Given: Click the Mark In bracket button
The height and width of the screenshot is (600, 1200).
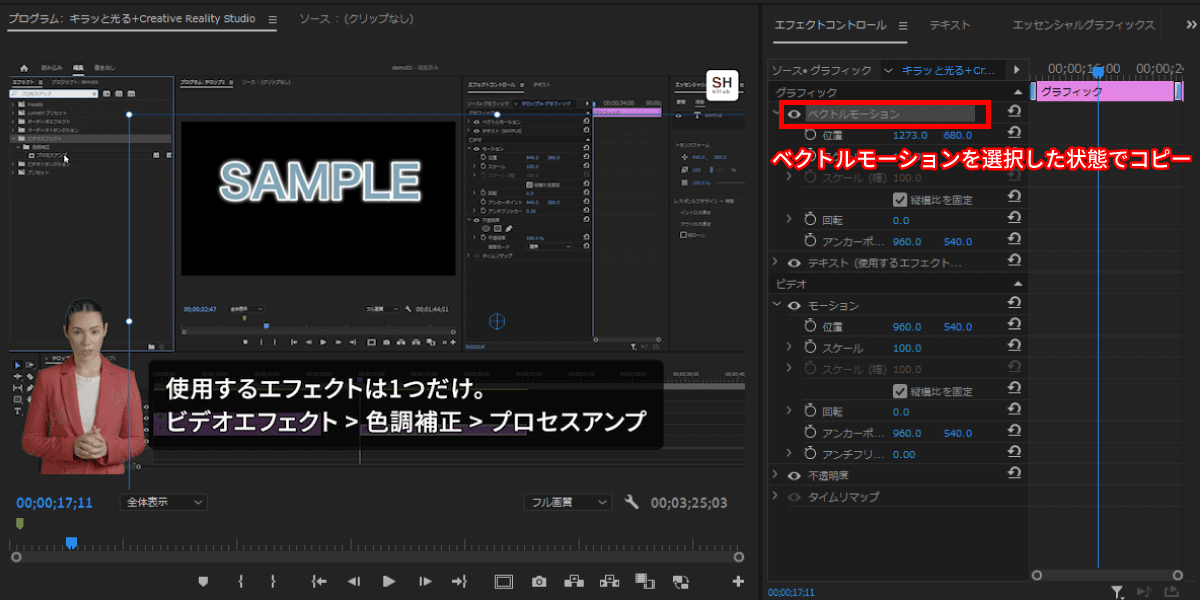Looking at the screenshot, I should 241,581.
